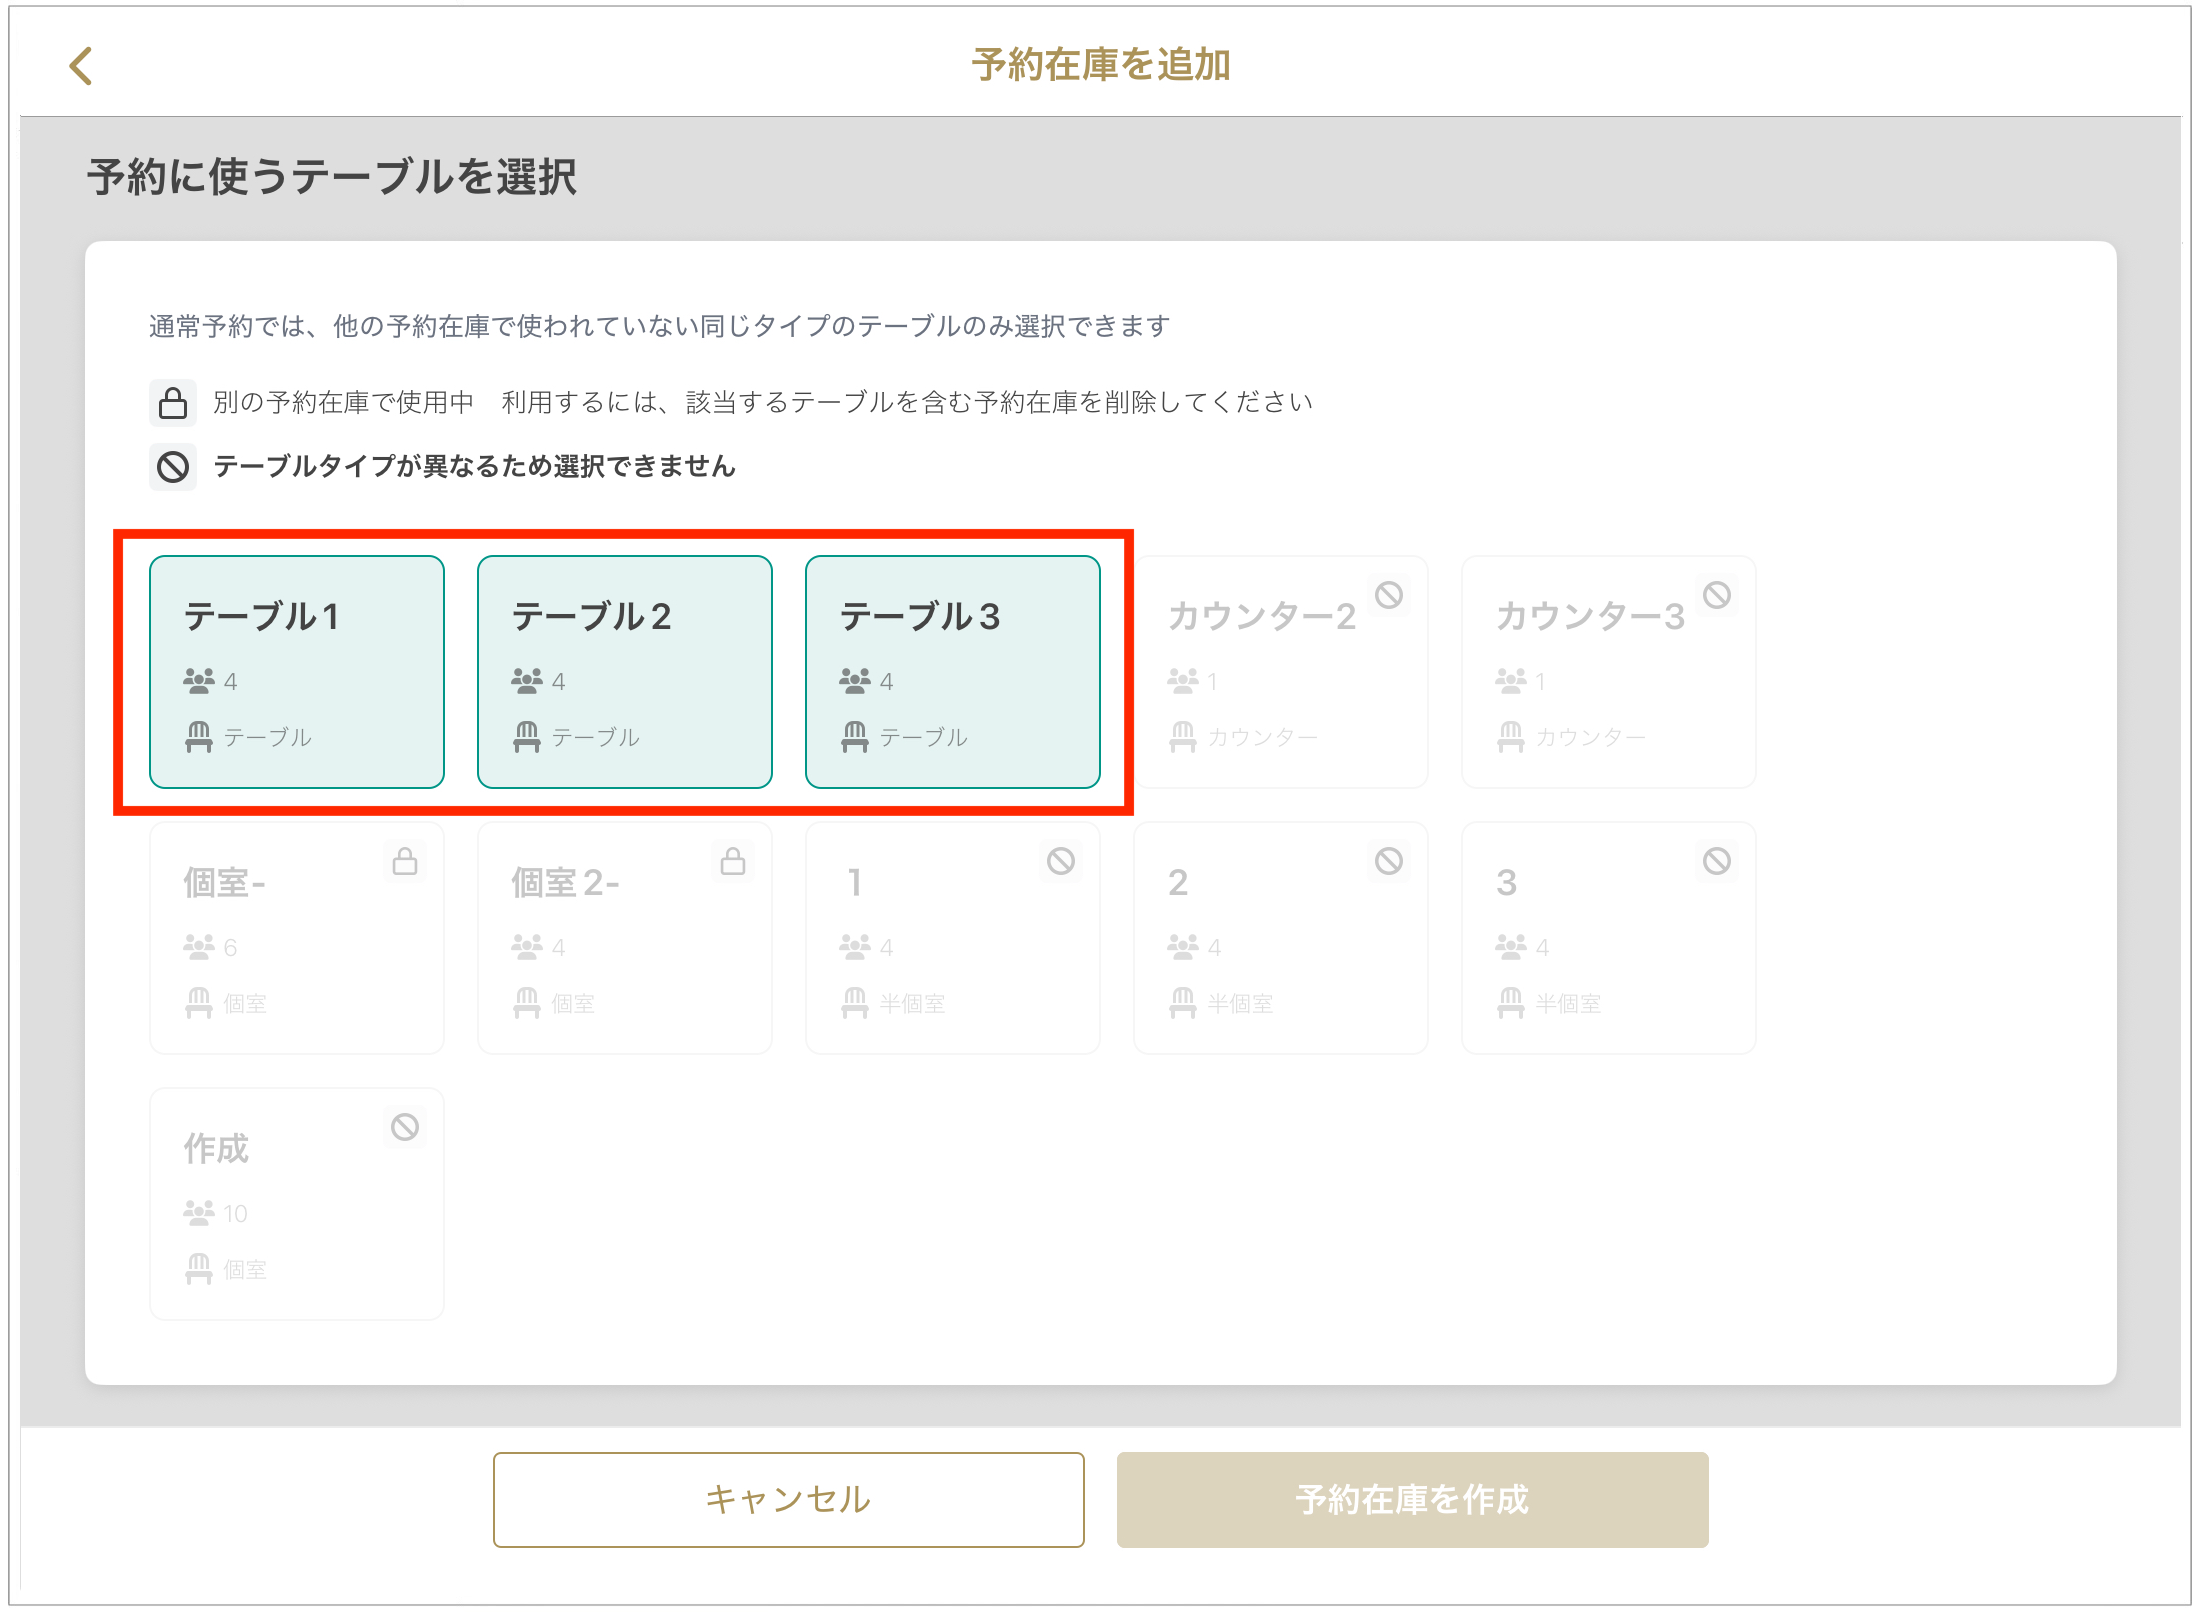Click prohibited icon on カウンター2 card
This screenshot has height=1612, width=2198.
point(1389,596)
